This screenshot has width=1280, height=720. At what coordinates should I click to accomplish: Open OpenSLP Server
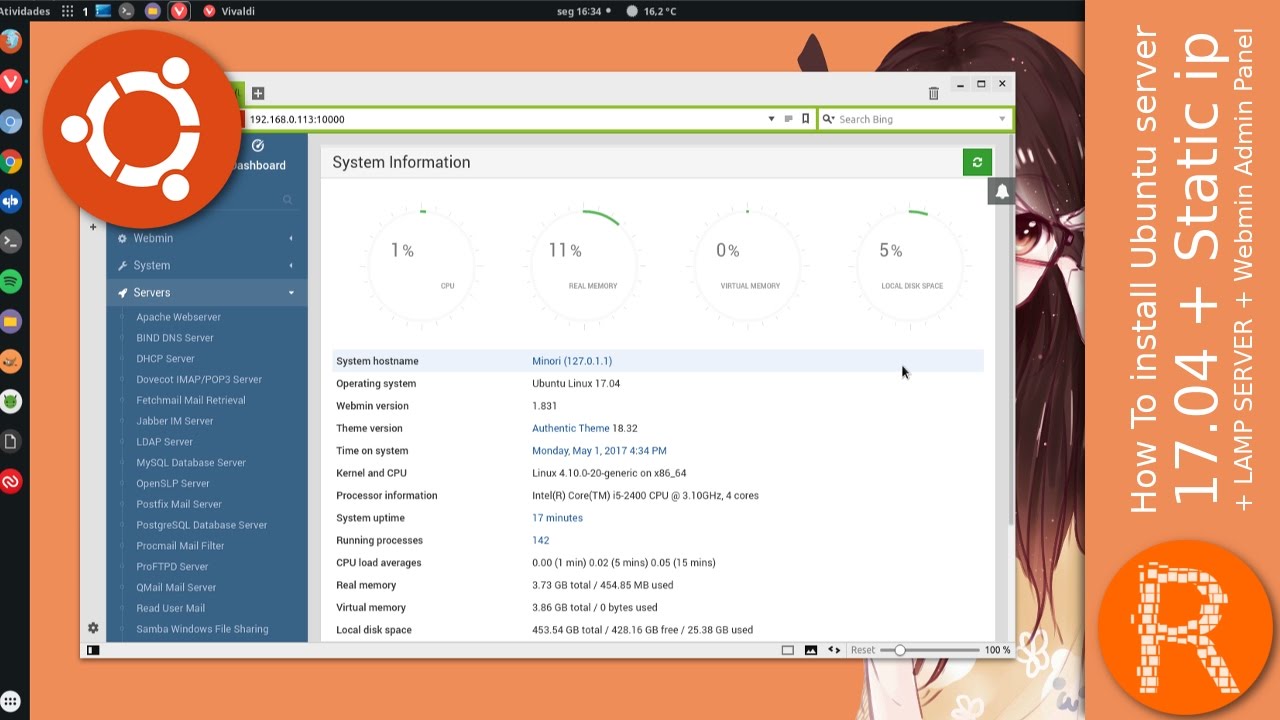click(173, 483)
